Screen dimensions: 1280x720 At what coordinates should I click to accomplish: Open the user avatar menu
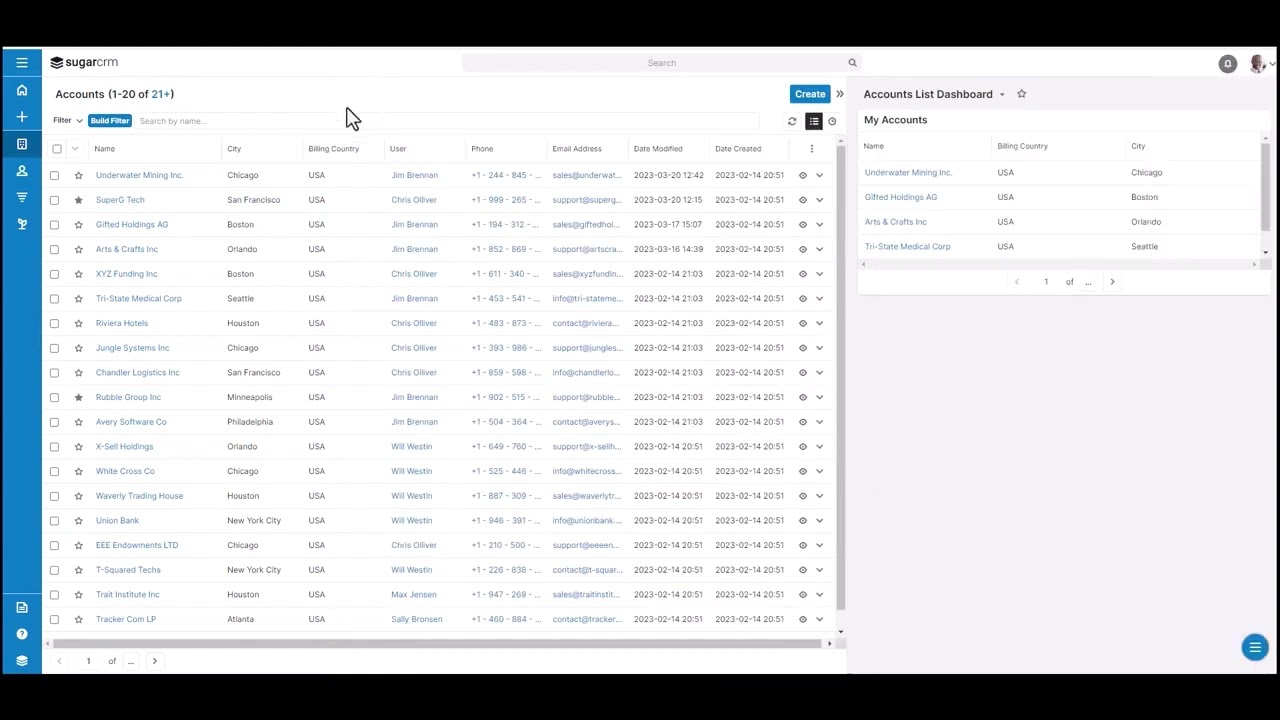point(1256,64)
